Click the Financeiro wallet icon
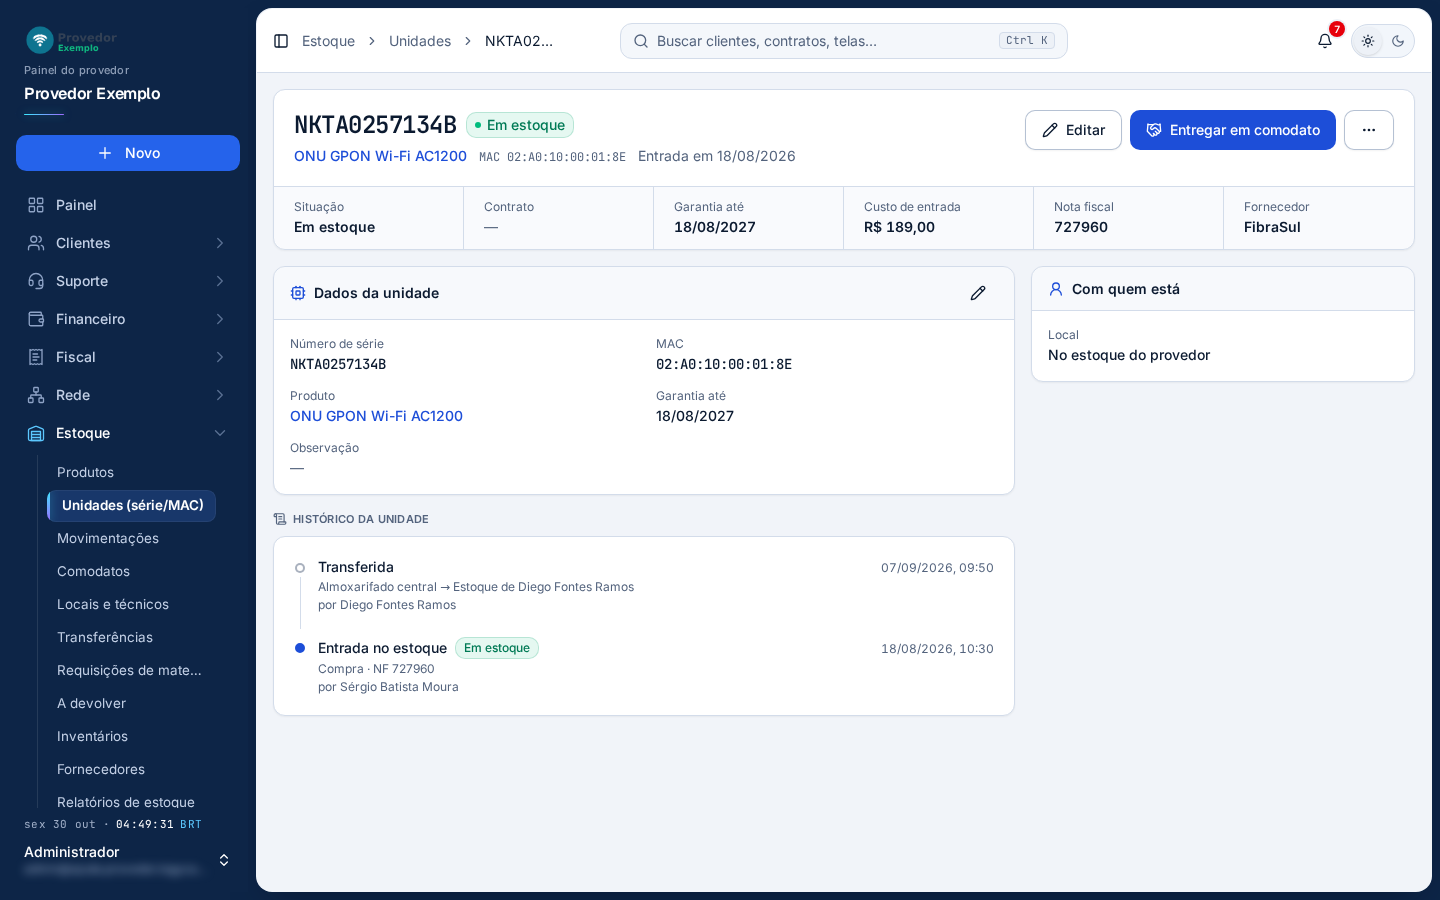Image resolution: width=1440 pixels, height=900 pixels. pyautogui.click(x=36, y=319)
